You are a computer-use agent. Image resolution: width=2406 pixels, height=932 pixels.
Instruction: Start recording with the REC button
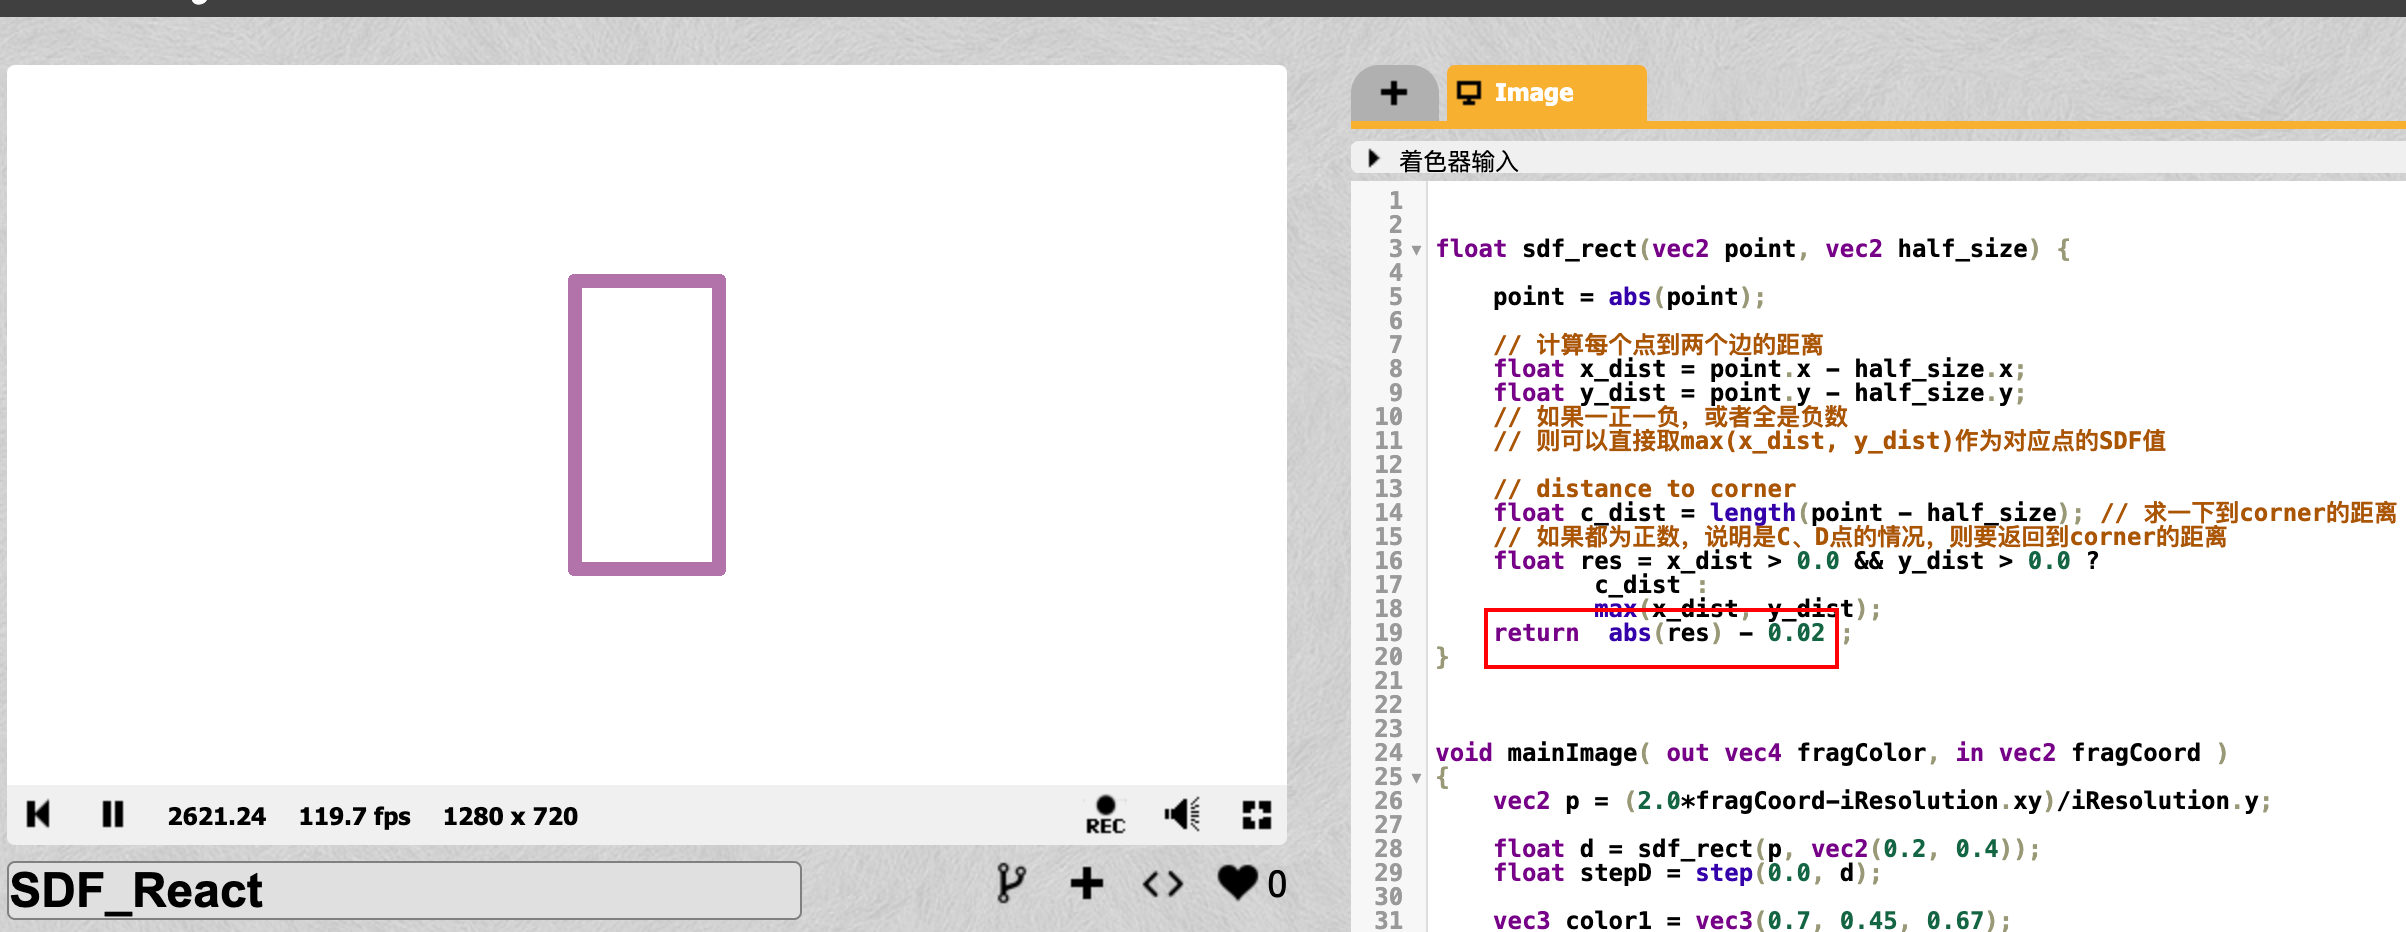point(1105,815)
